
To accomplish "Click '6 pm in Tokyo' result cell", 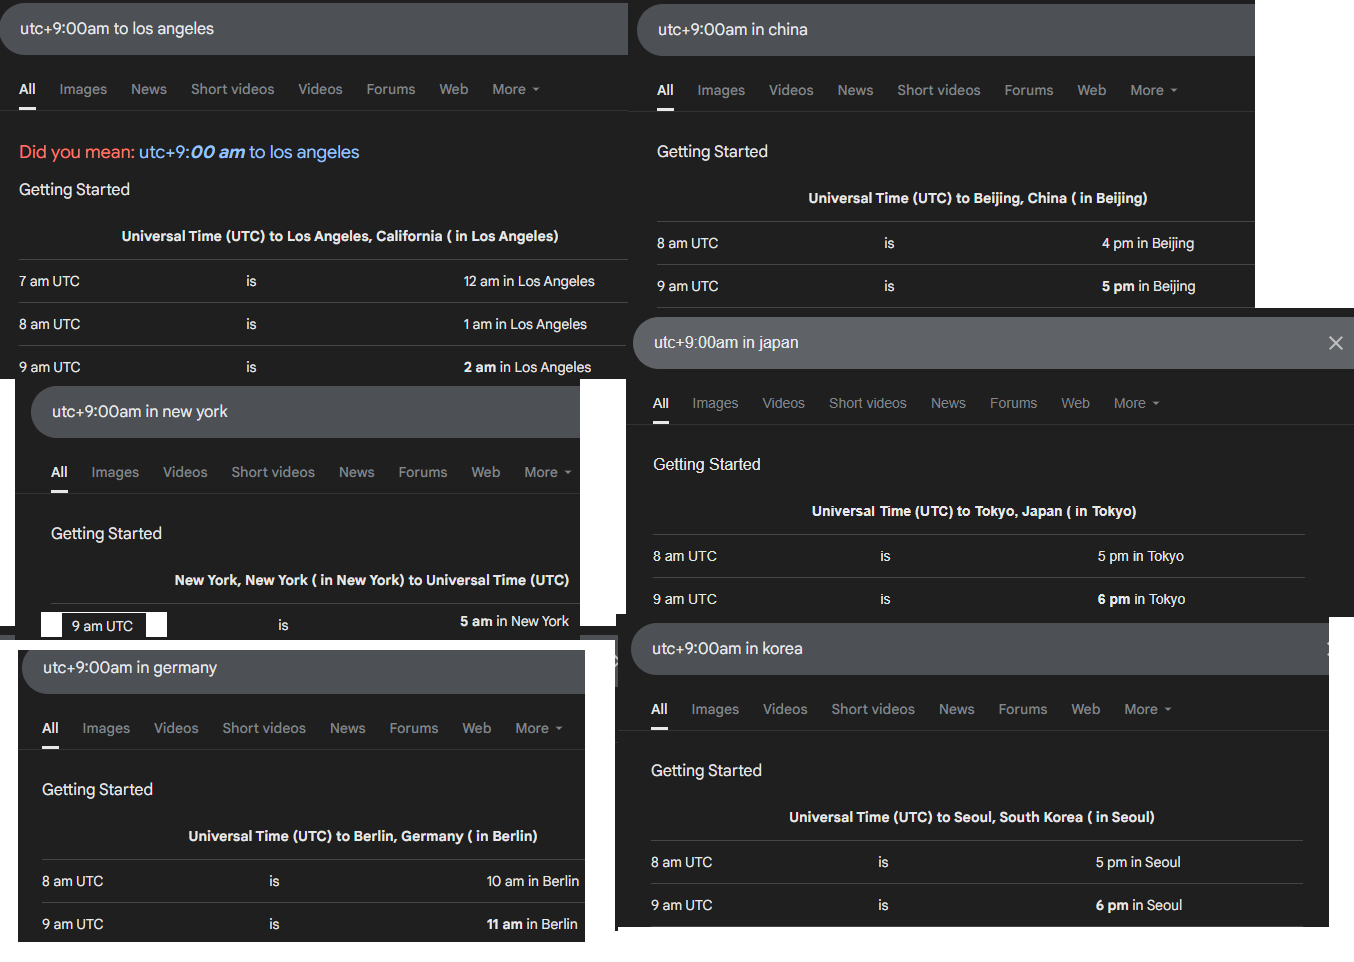I will 1141,599.
